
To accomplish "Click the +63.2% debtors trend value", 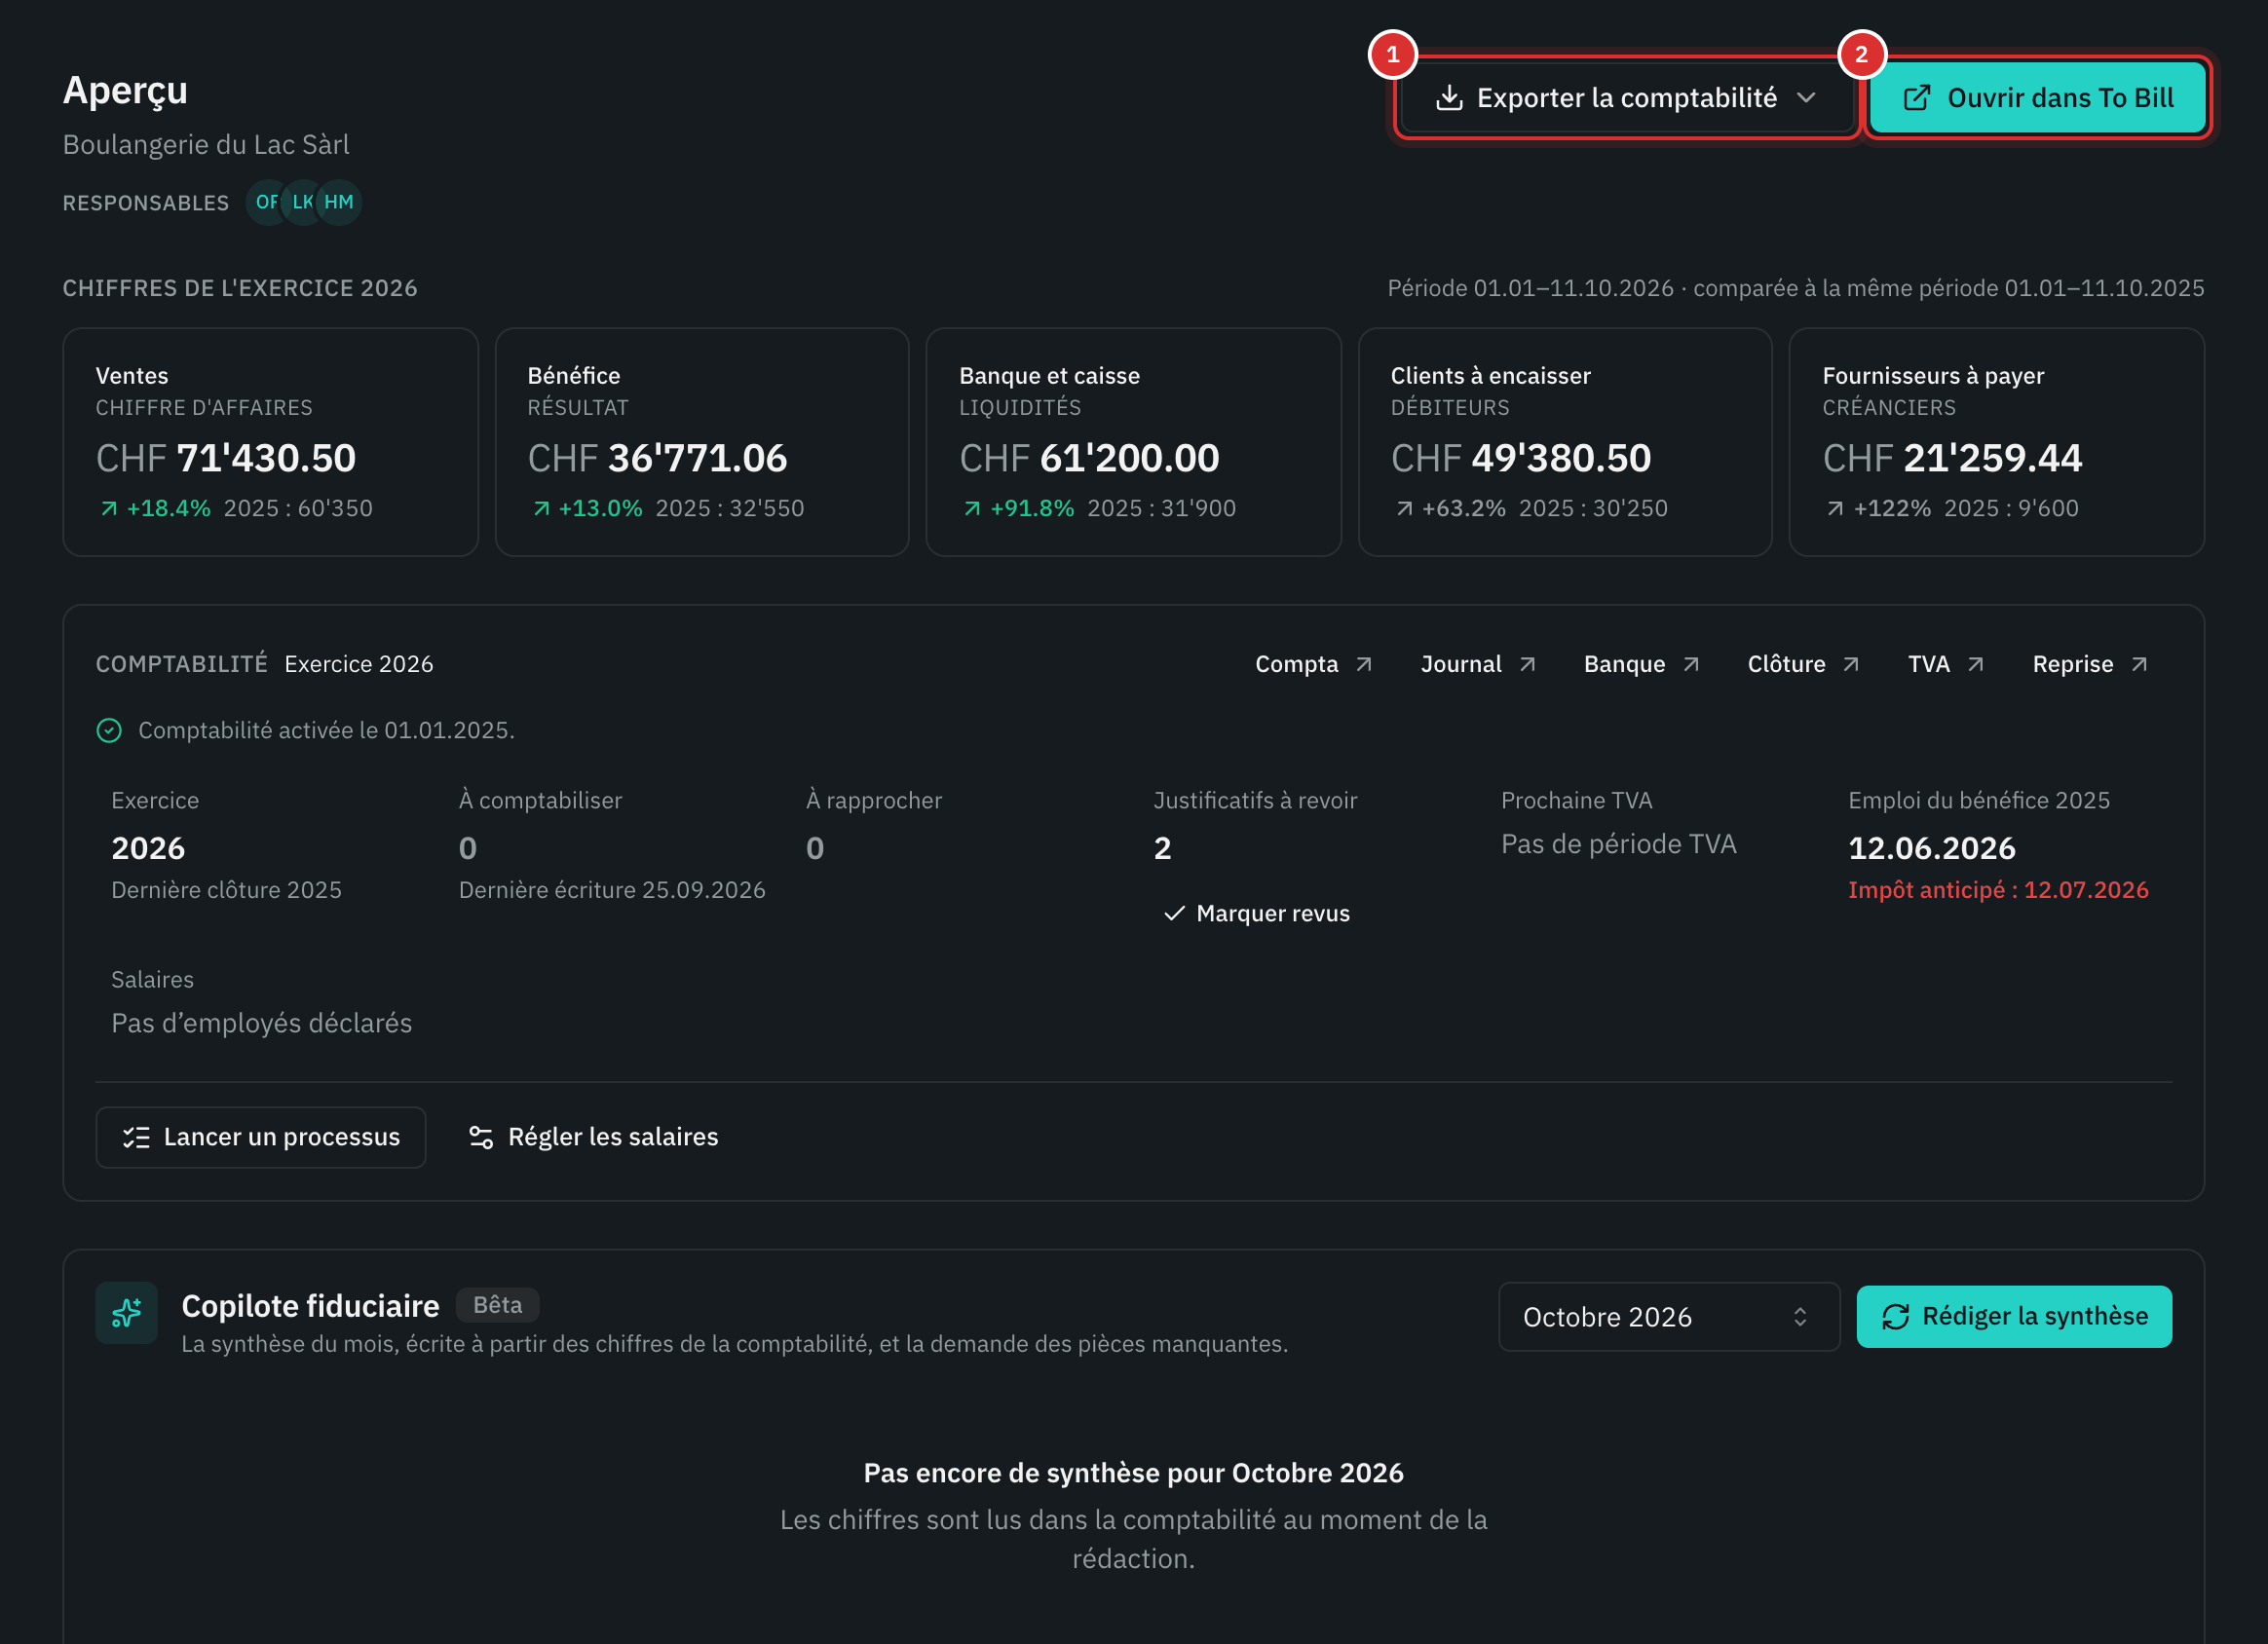I will (x=1463, y=508).
